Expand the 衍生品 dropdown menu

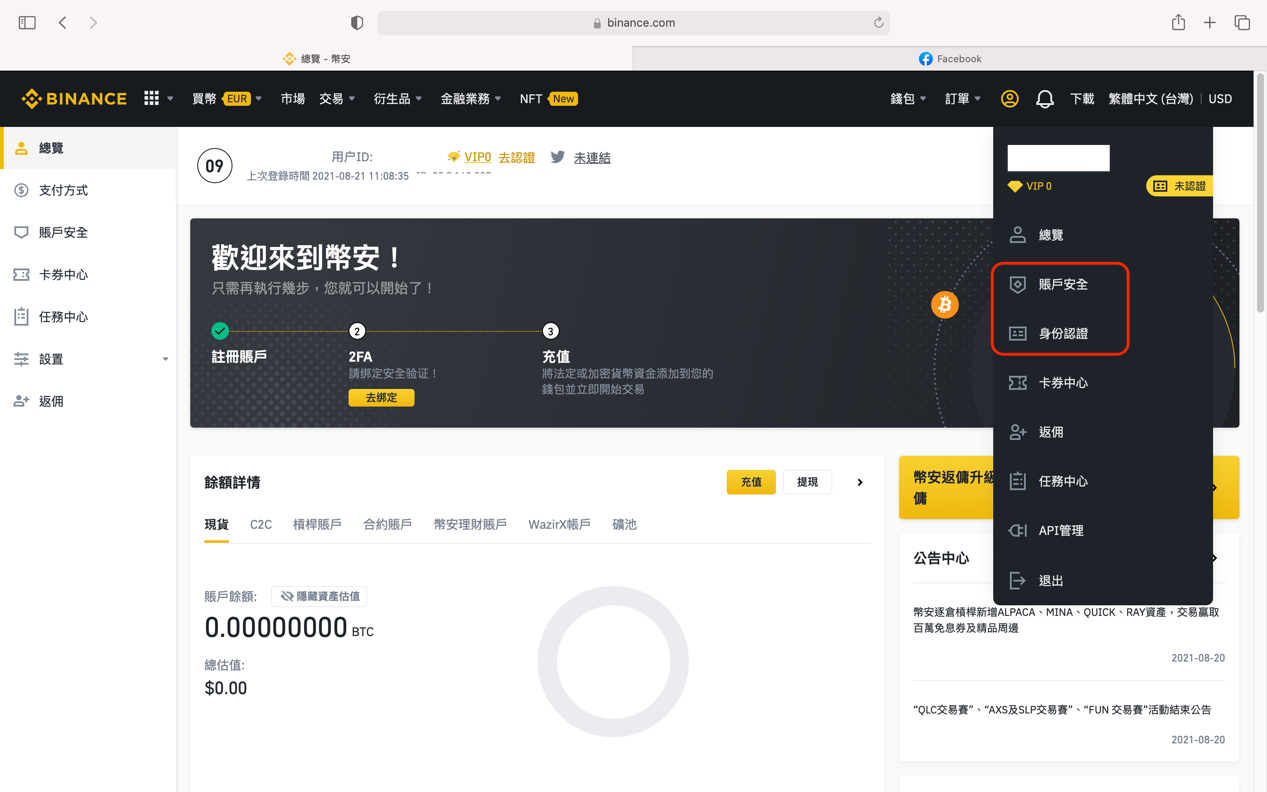point(397,99)
